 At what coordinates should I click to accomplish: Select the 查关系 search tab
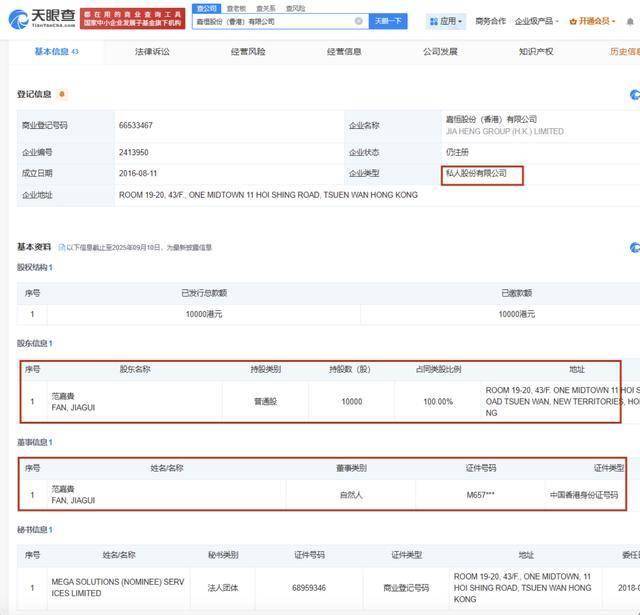(266, 8)
